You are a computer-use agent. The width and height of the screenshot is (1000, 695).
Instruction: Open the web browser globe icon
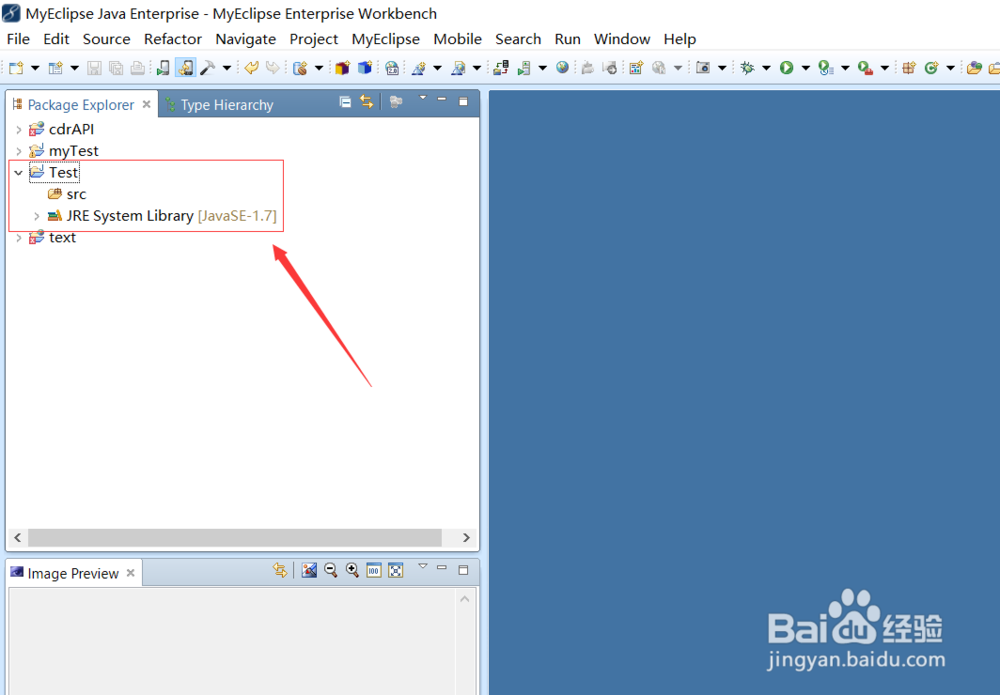[x=562, y=67]
